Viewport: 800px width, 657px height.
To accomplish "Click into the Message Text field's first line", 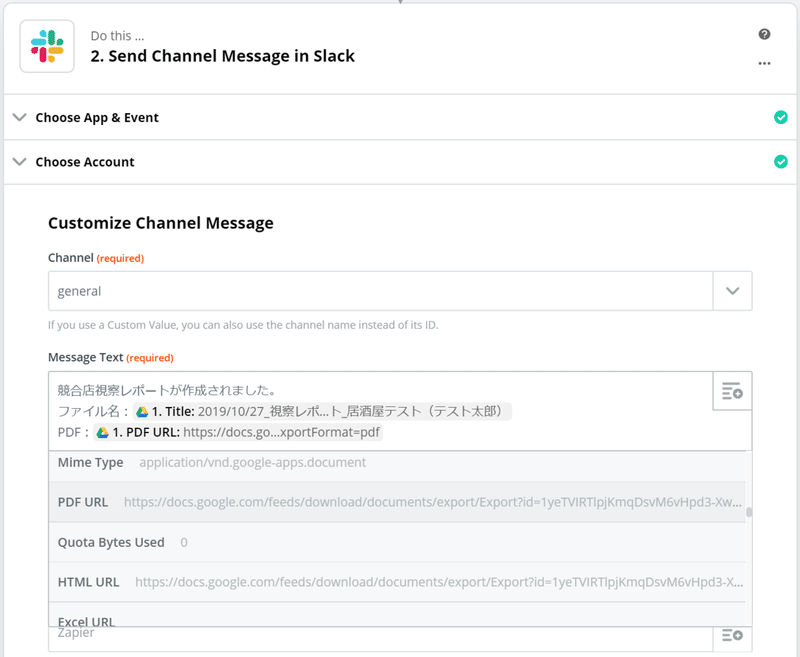I will tap(167, 391).
